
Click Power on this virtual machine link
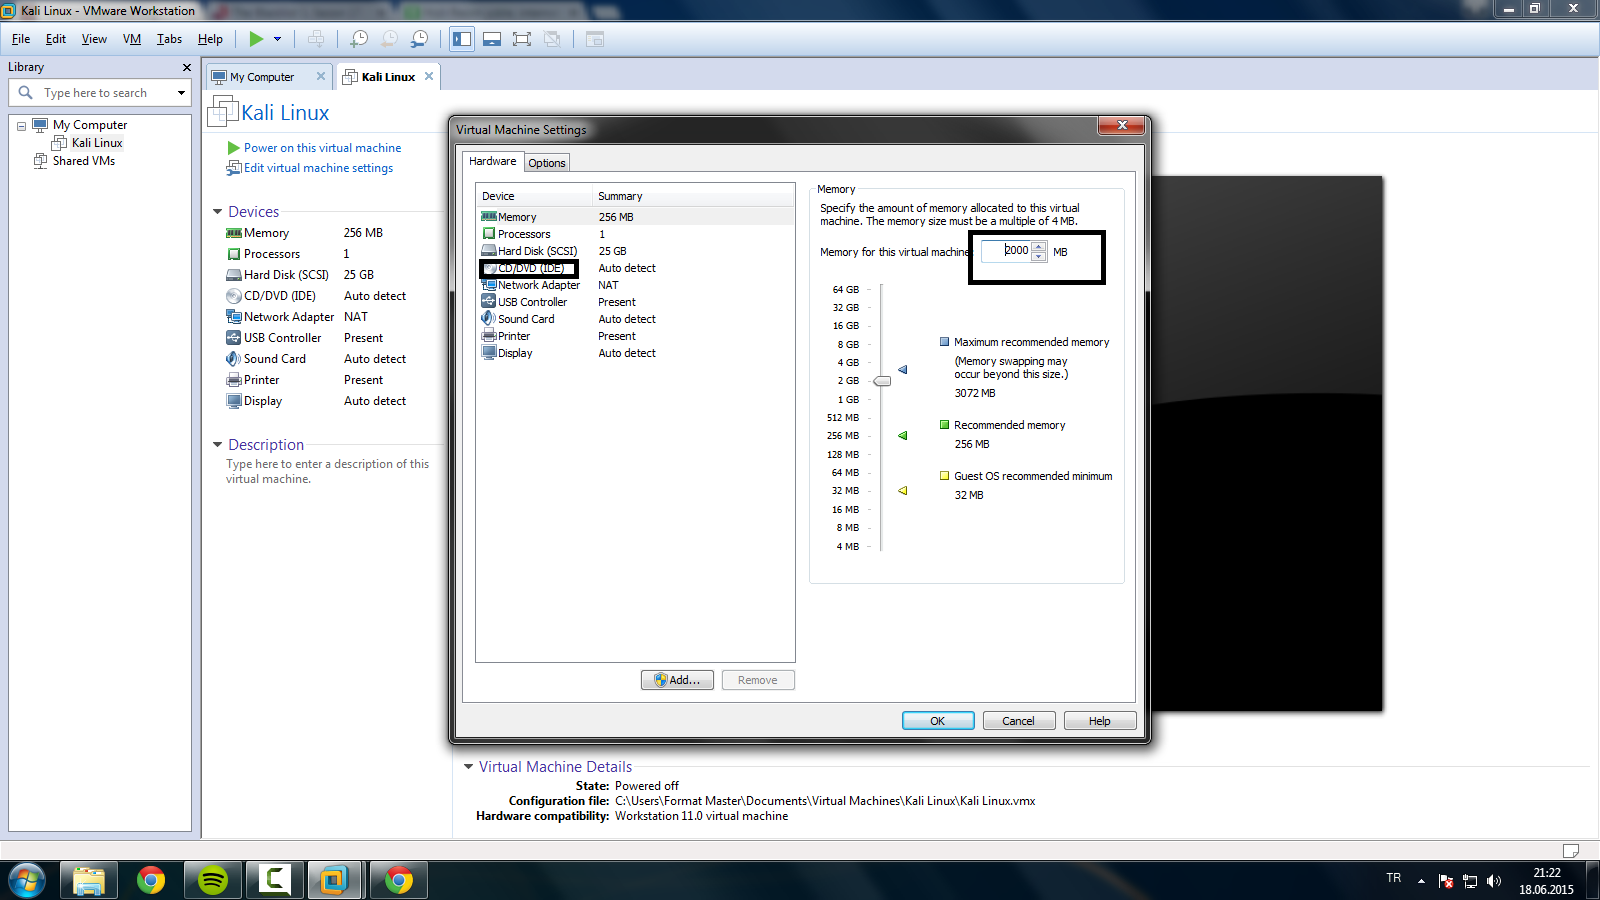click(x=322, y=148)
